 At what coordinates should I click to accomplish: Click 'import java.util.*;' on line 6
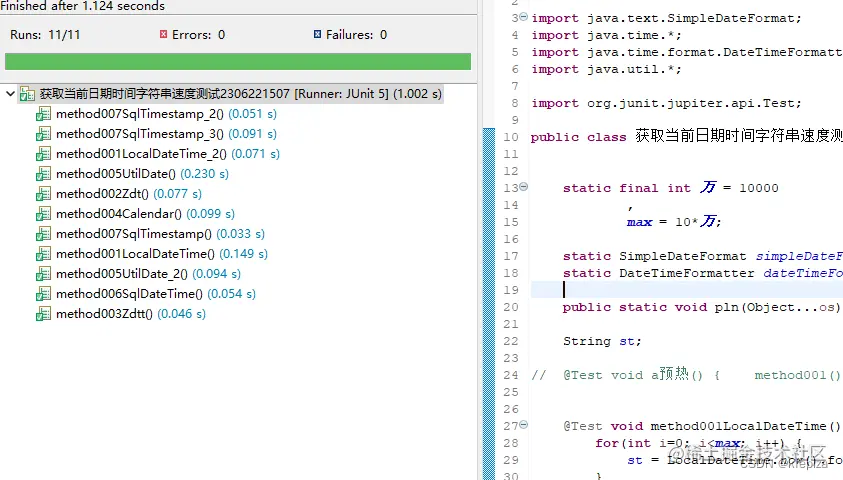(x=606, y=69)
